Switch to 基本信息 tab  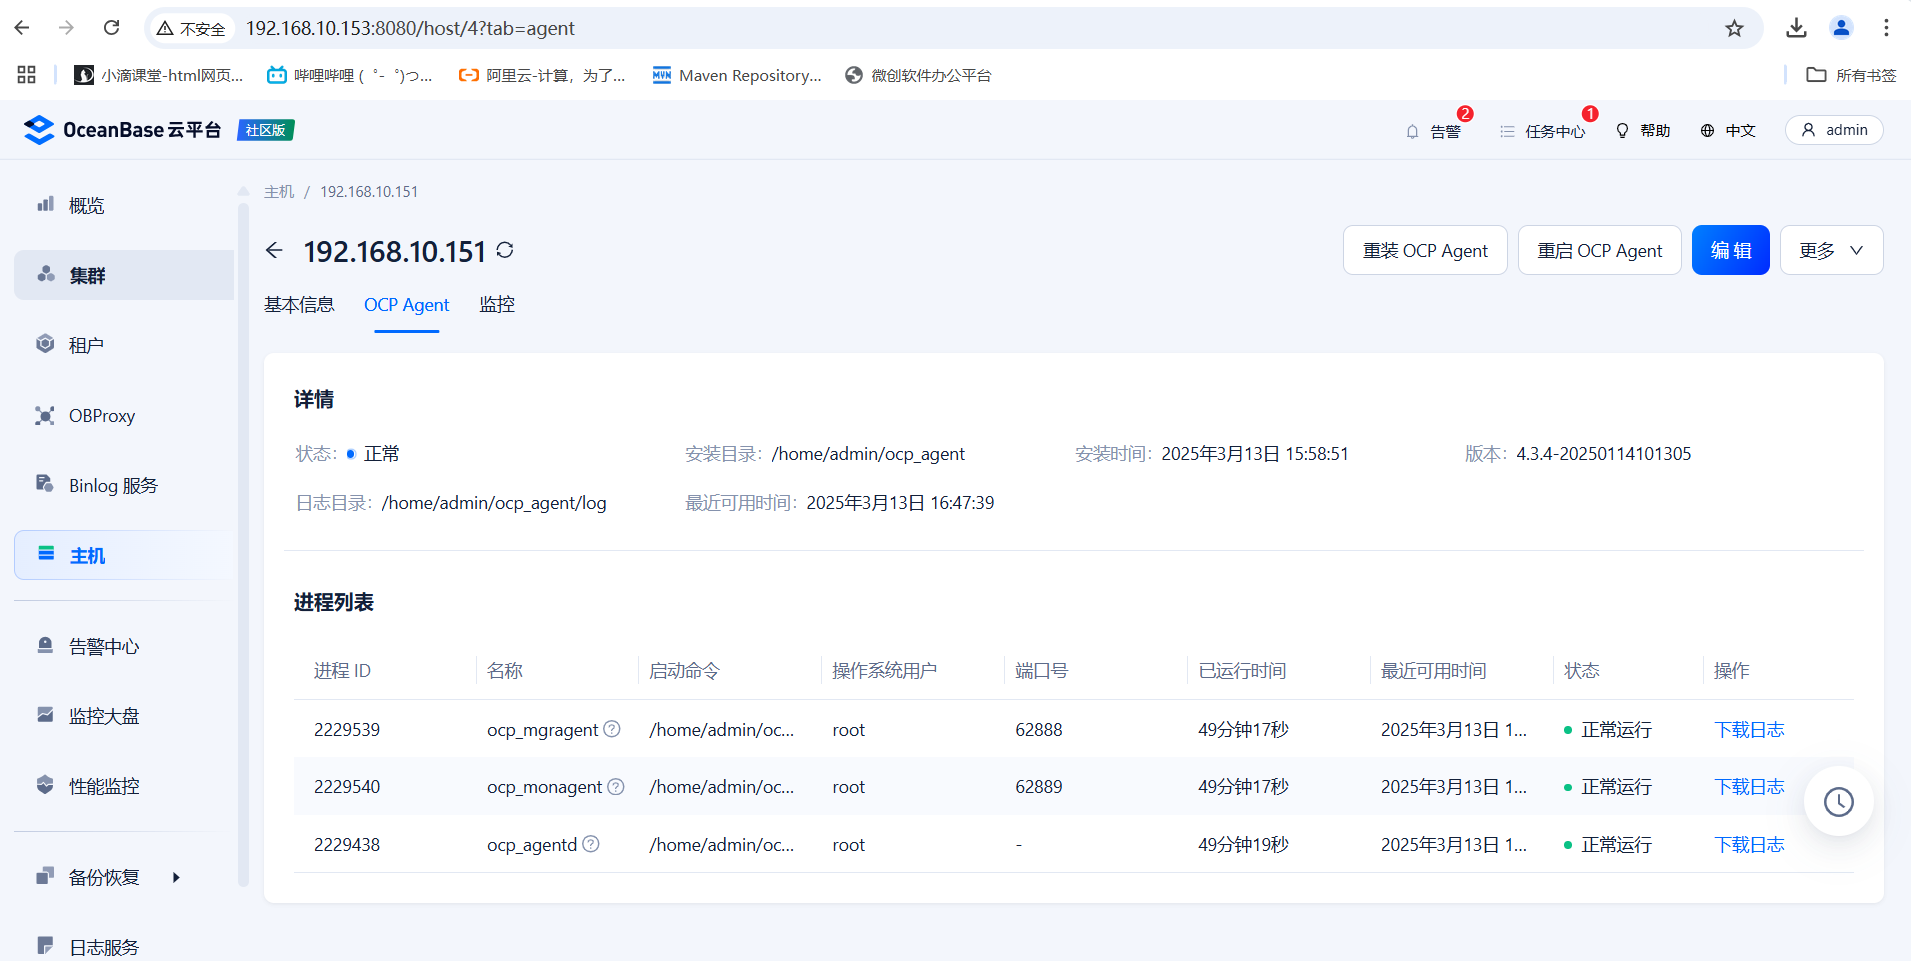[x=299, y=304]
